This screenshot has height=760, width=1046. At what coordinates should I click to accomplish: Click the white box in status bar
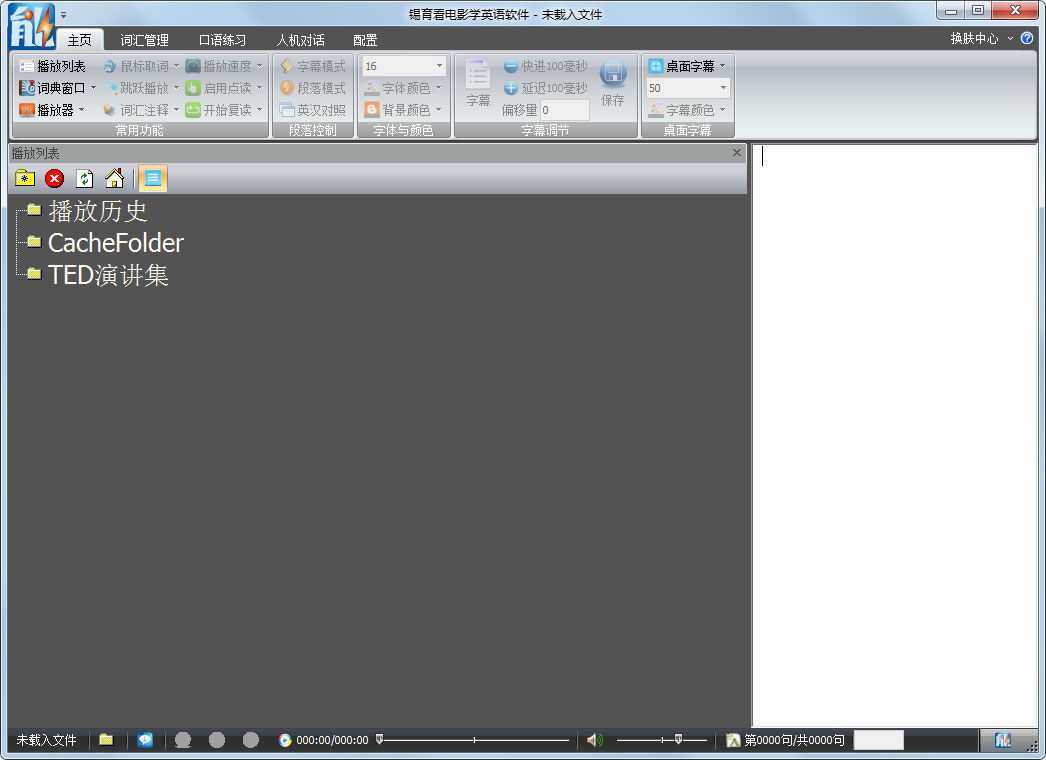tap(879, 739)
